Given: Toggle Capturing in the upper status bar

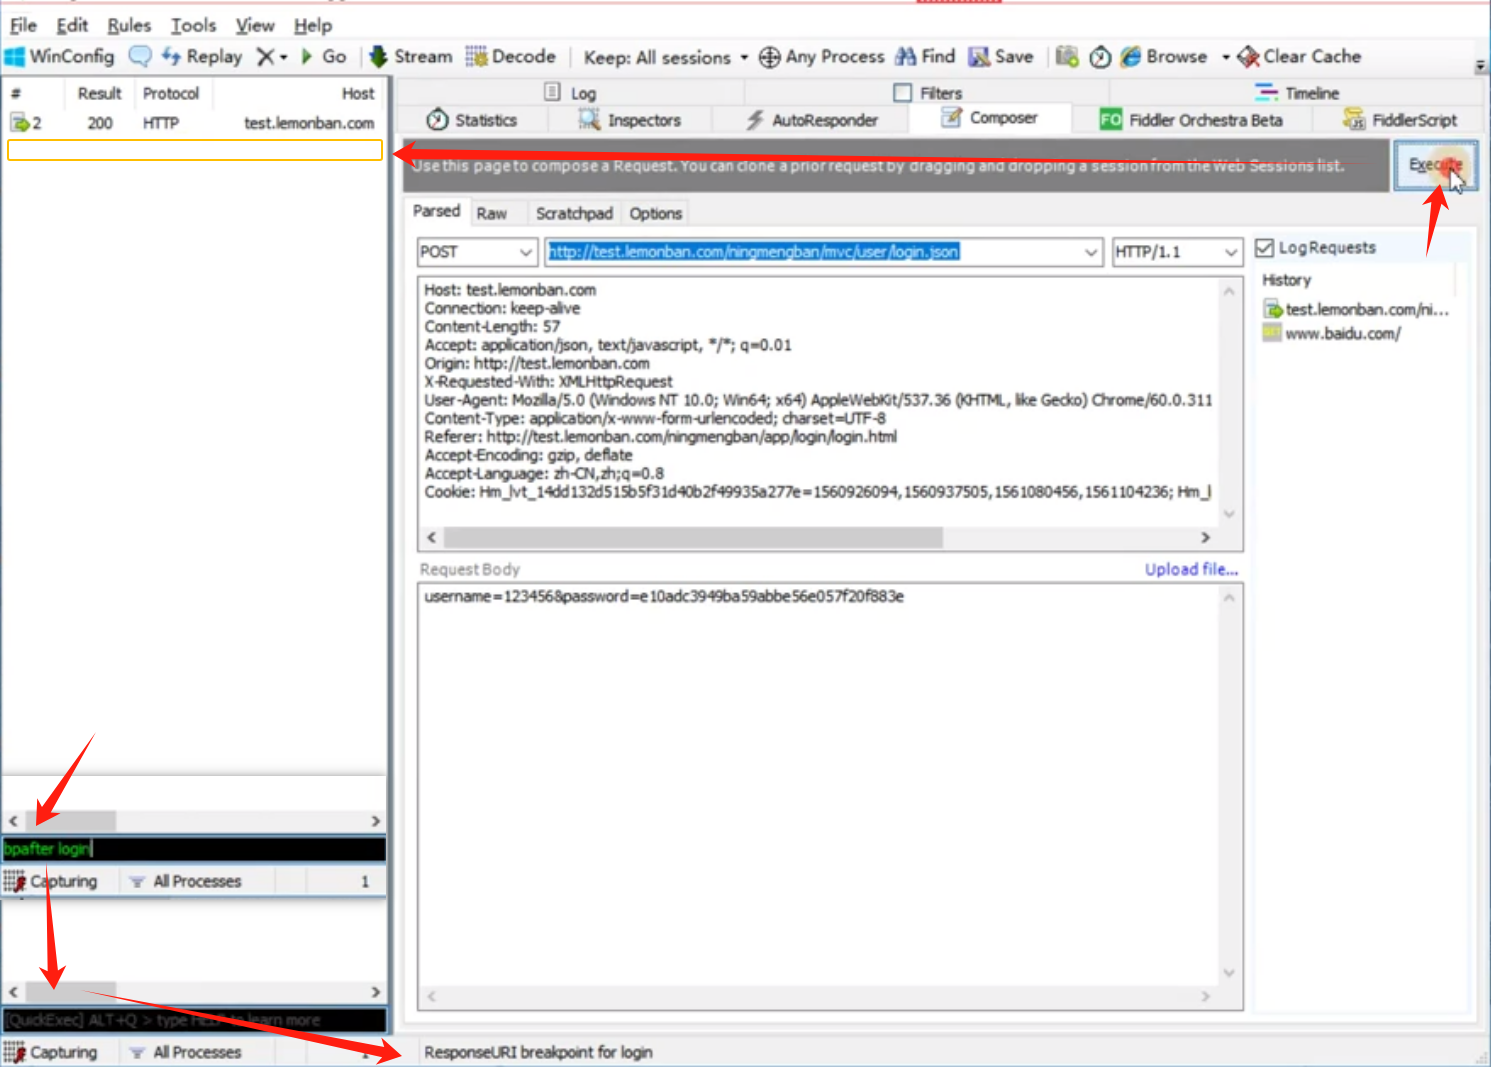Looking at the screenshot, I should click(52, 881).
